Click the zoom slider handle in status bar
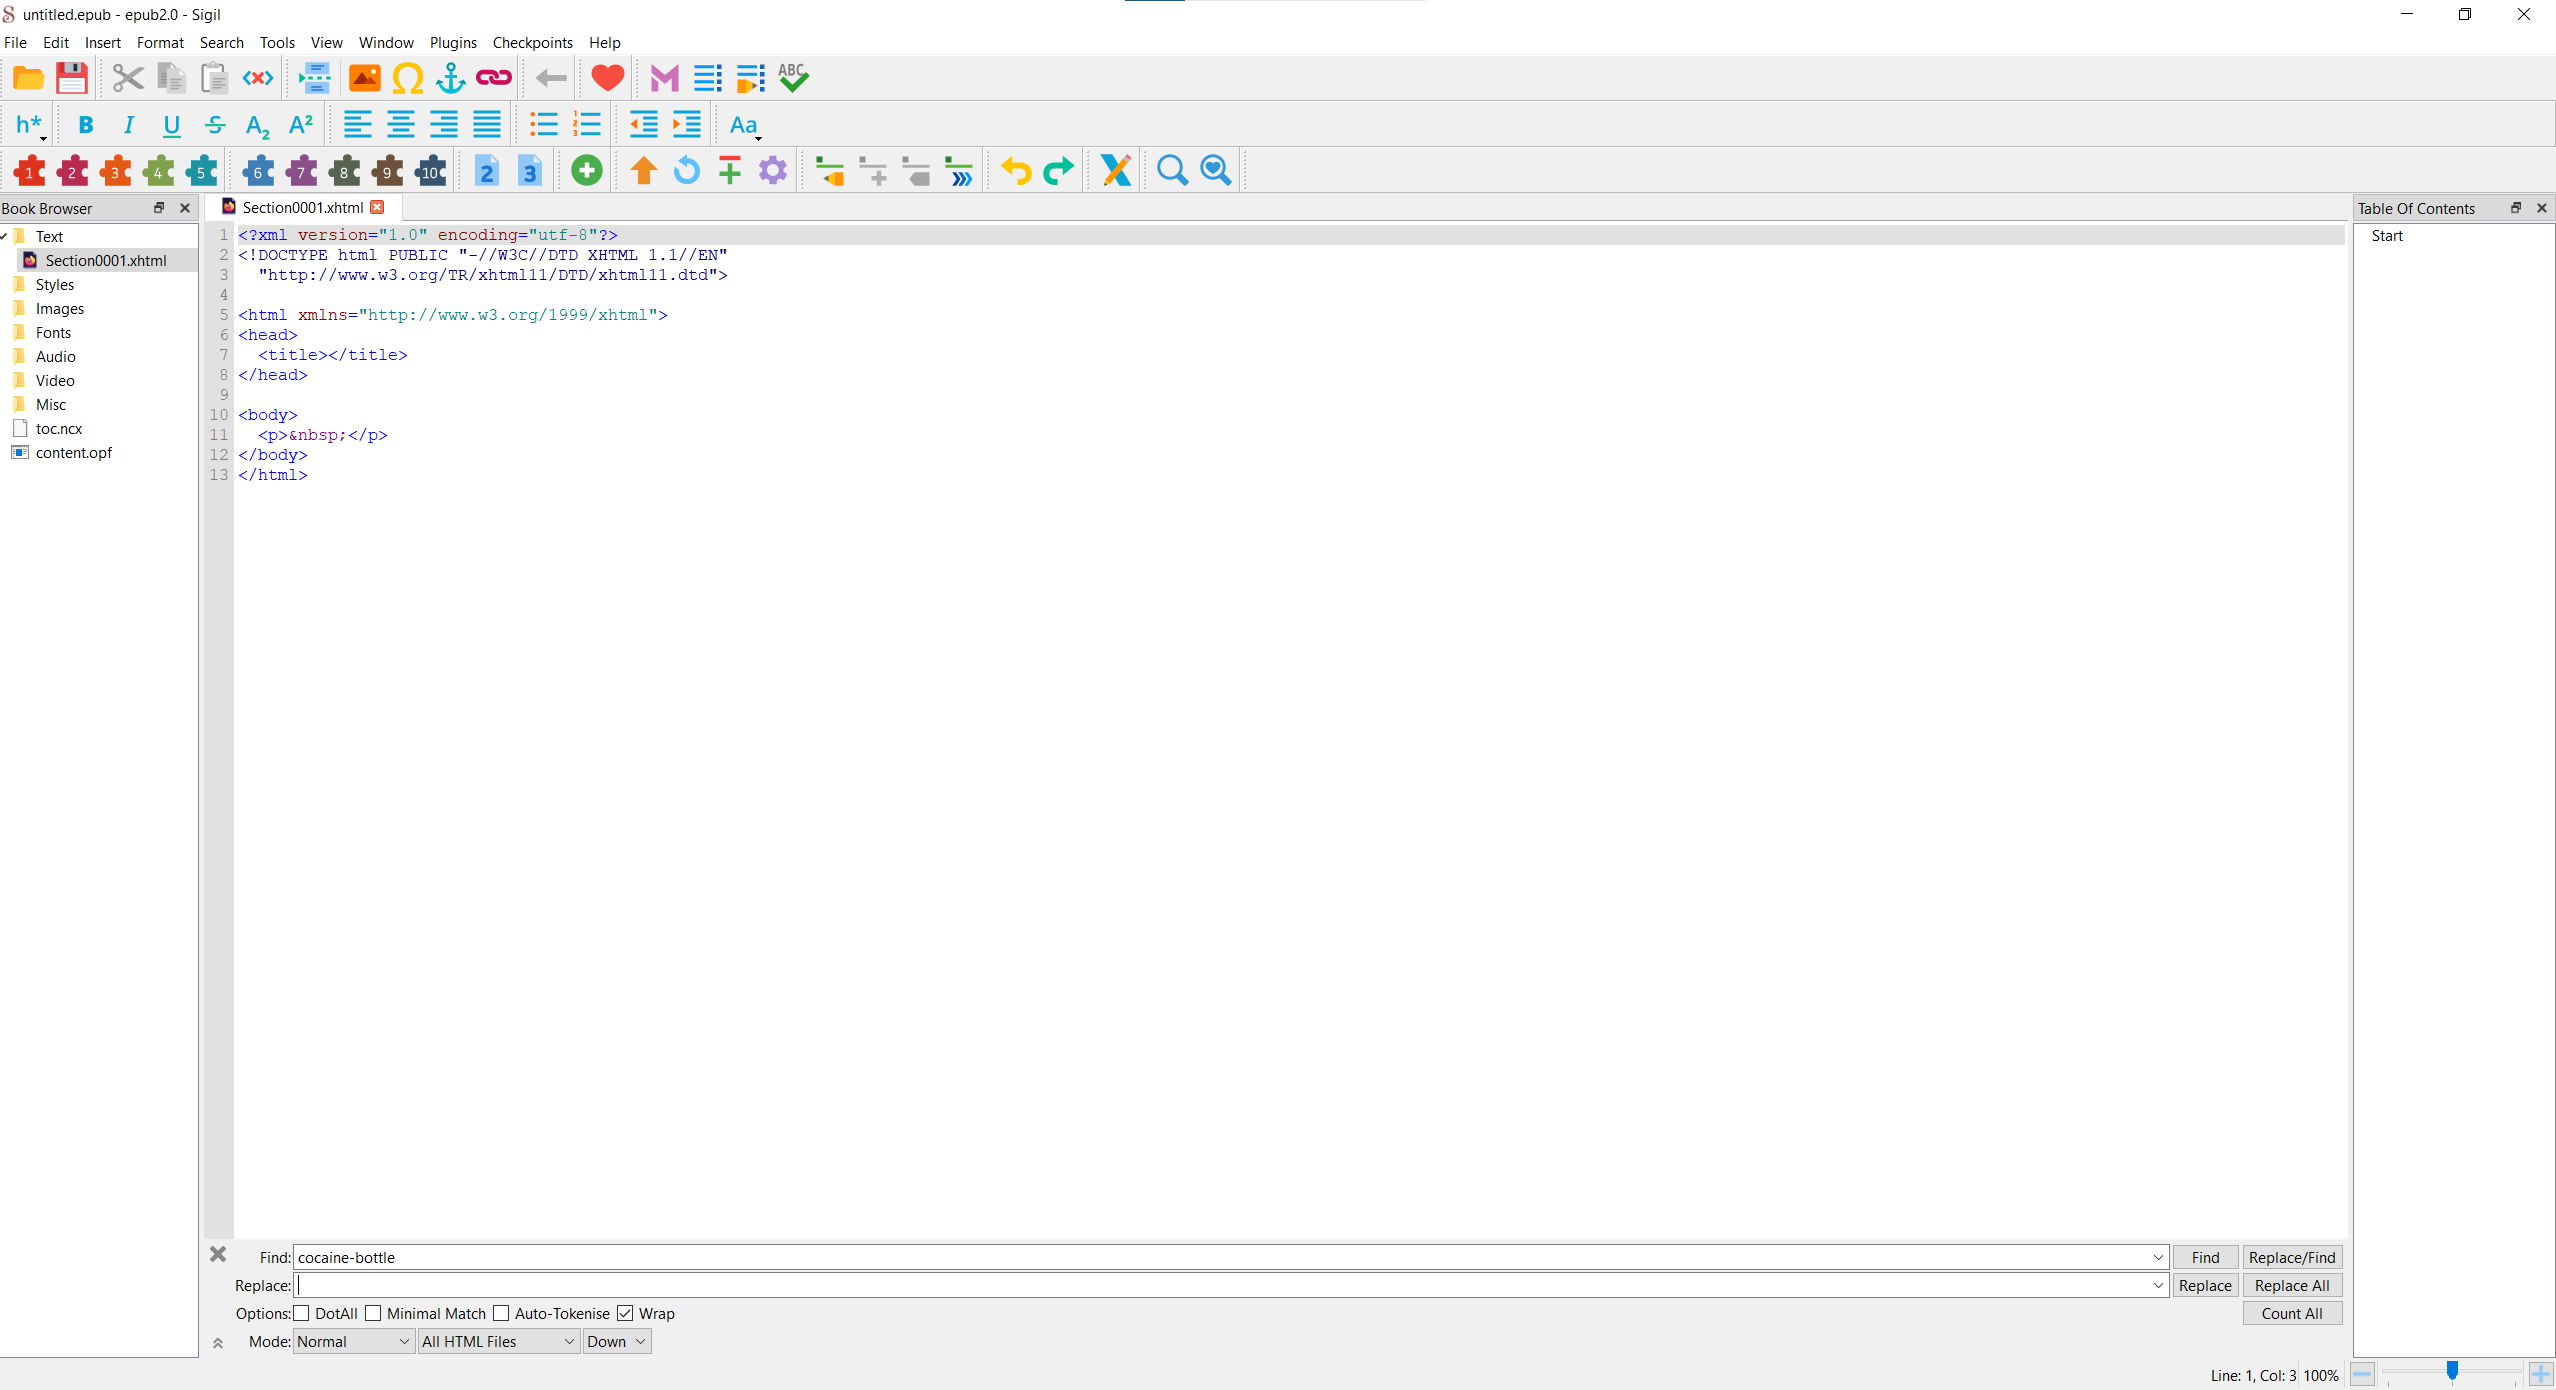Viewport: 2556px width, 1390px height. [2452, 1371]
